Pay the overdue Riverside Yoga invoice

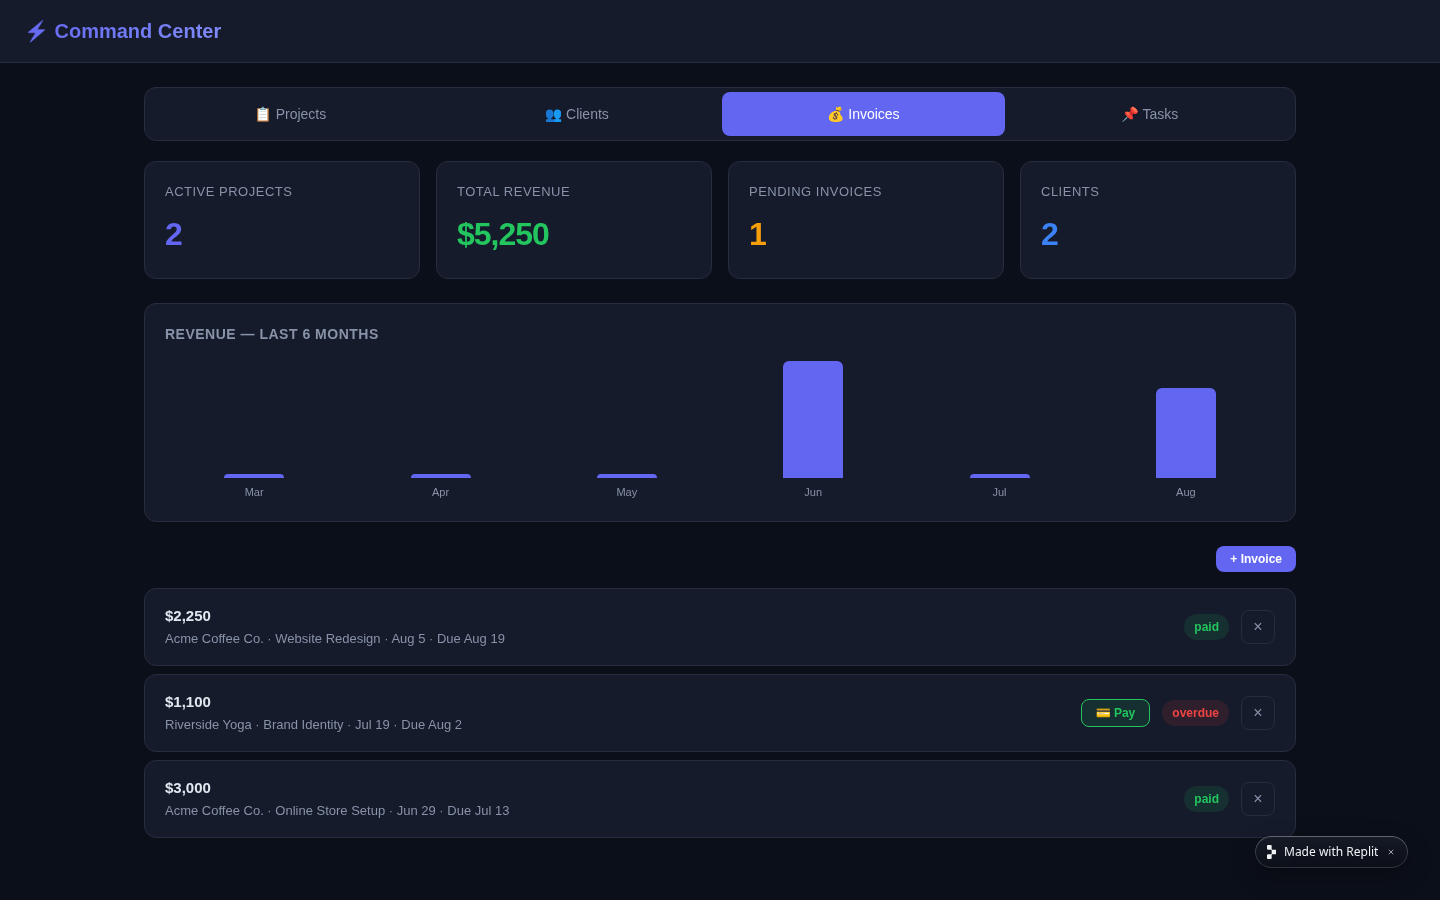(x=1115, y=713)
